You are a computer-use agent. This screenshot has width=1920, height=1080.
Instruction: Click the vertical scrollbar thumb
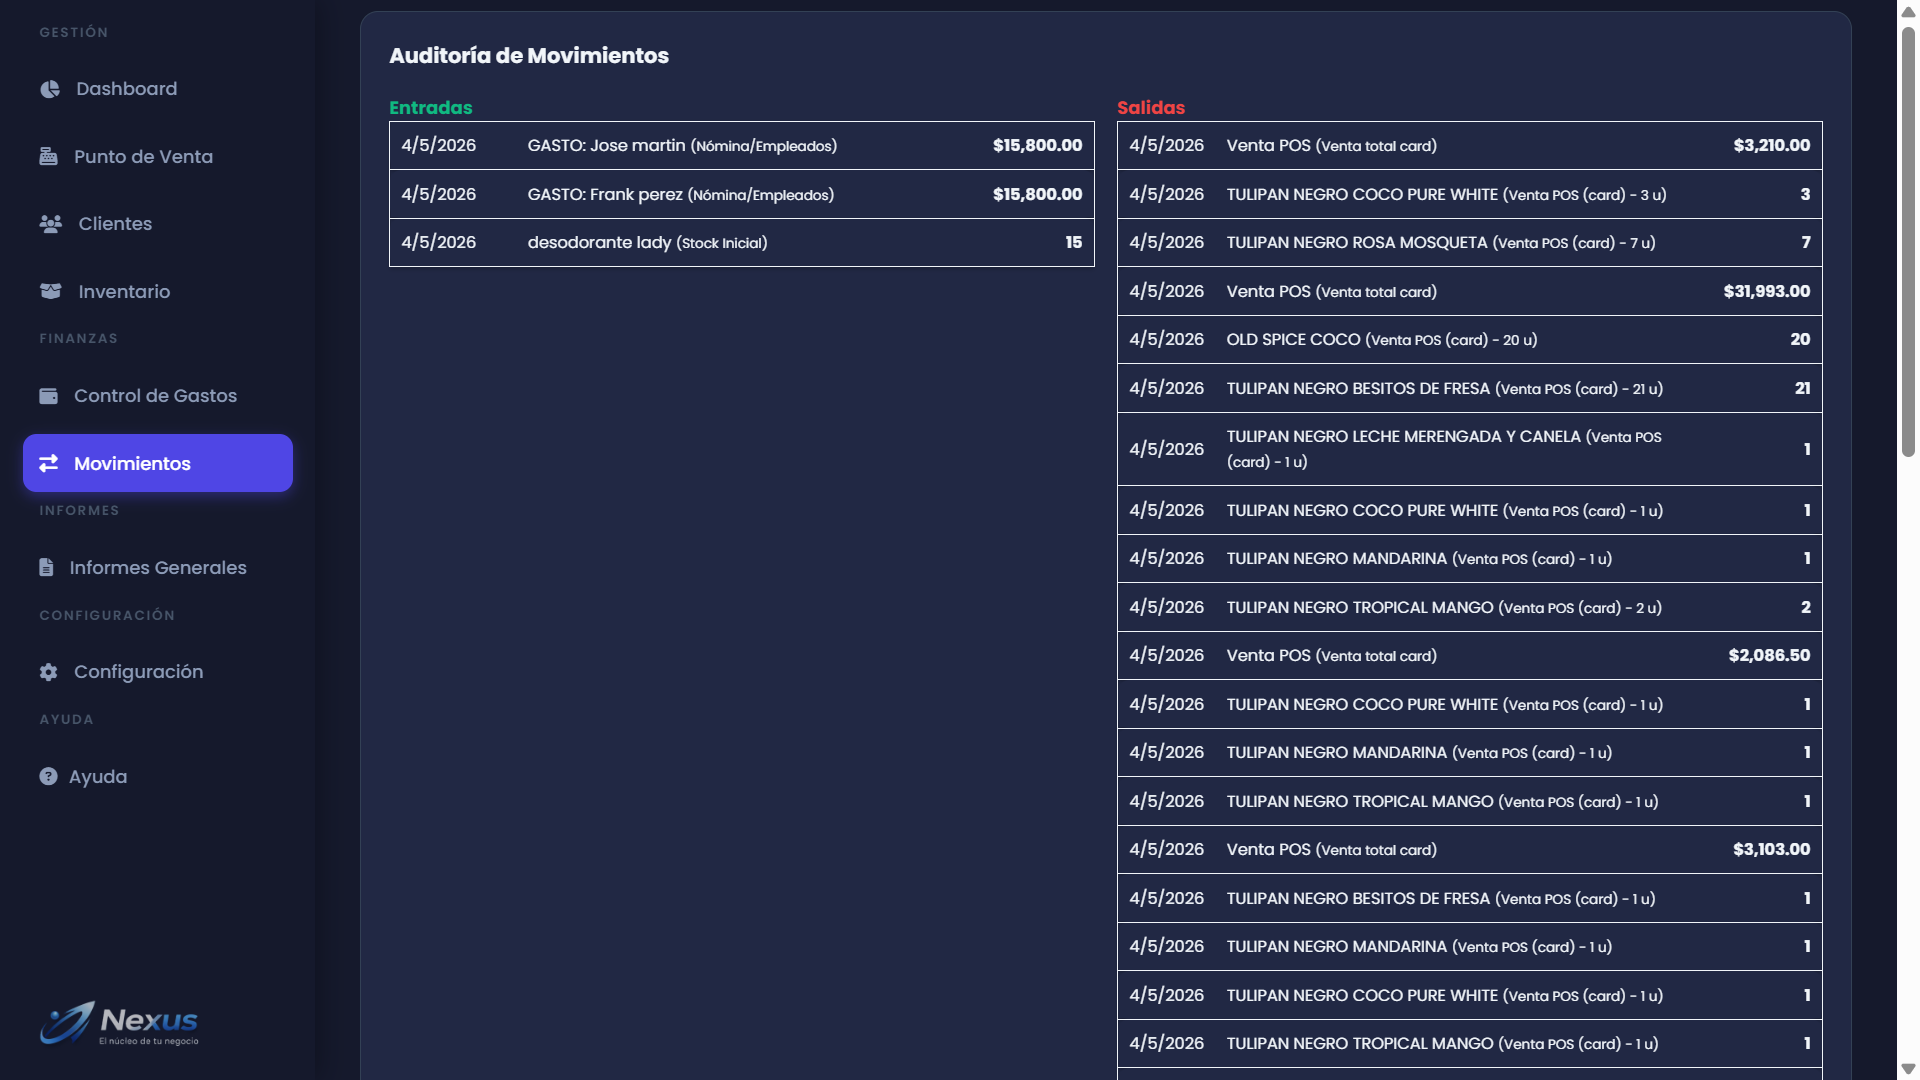[x=1908, y=240]
